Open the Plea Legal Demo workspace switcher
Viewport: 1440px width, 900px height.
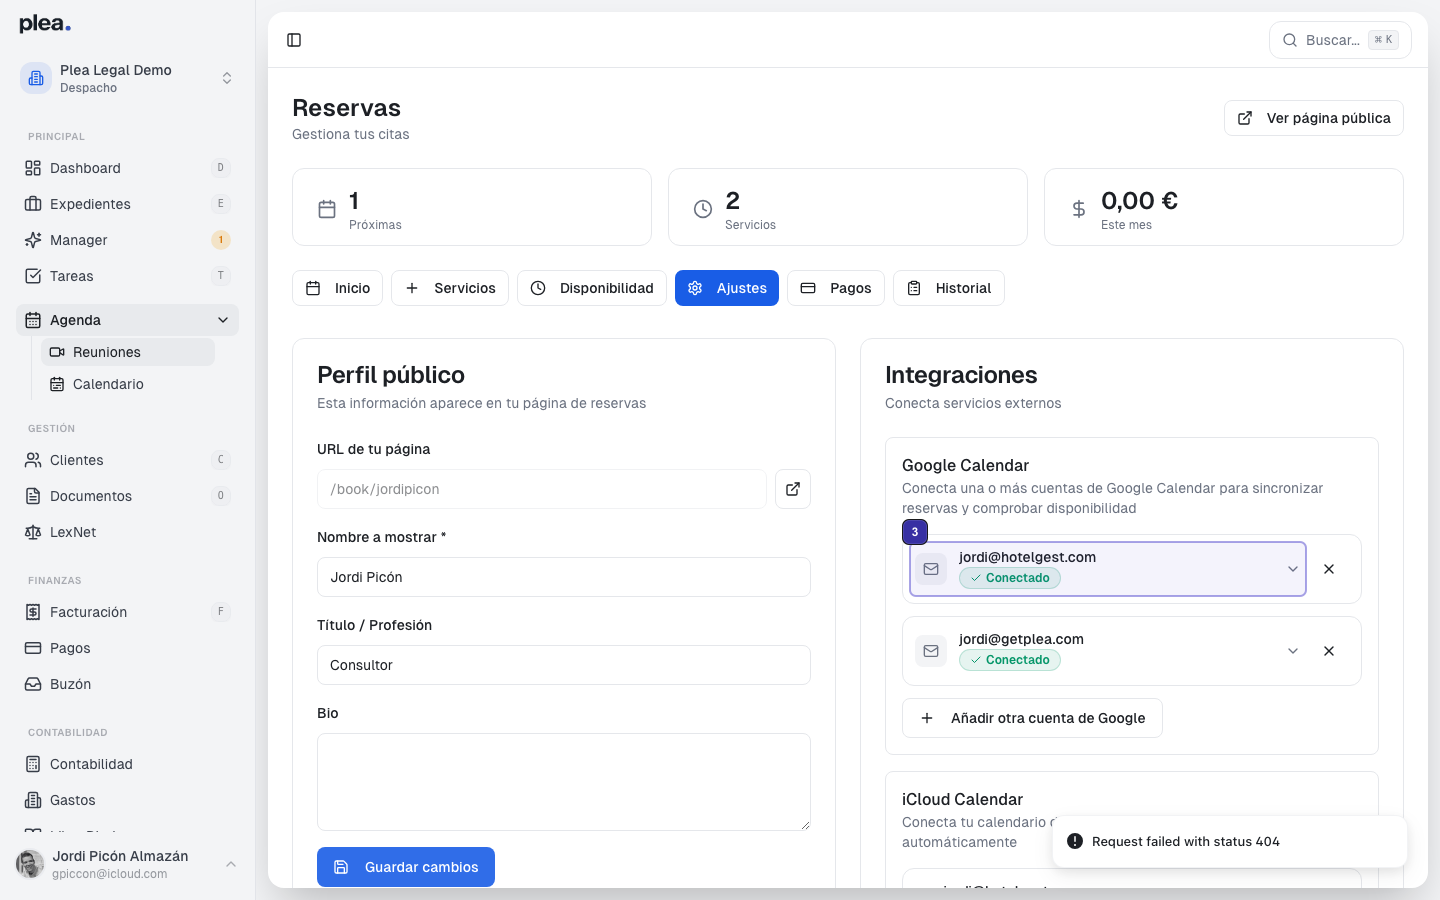[x=128, y=77]
